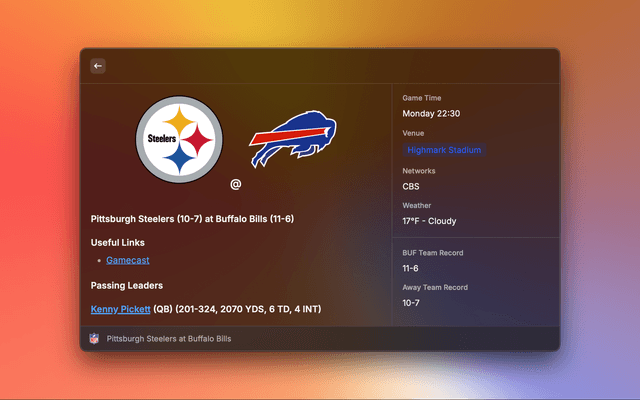Select the Highmark Stadium venue tag
This screenshot has width=640, height=400.
click(x=444, y=150)
